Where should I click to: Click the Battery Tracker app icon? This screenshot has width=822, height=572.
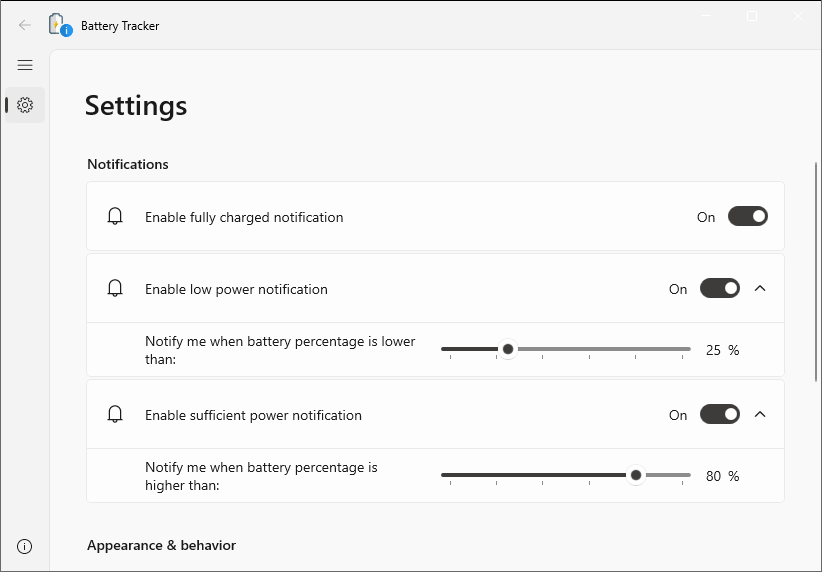pyautogui.click(x=60, y=25)
